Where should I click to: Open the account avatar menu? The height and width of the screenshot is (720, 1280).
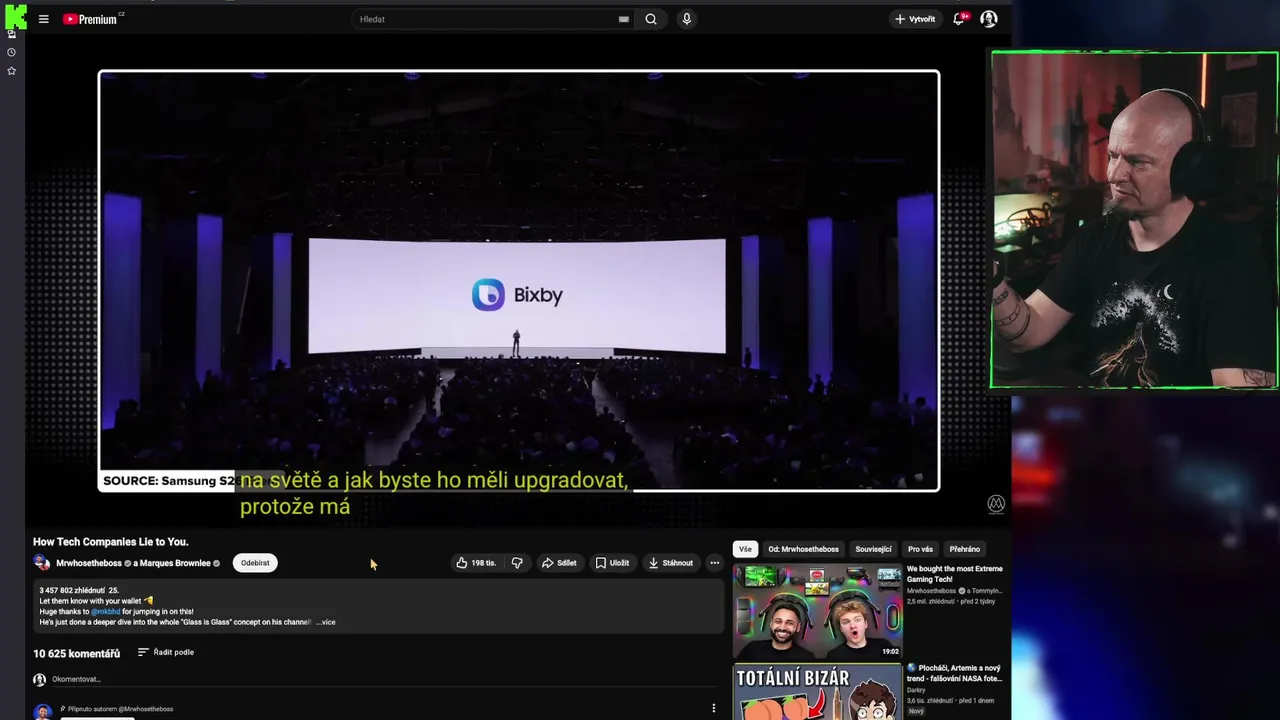[988, 19]
